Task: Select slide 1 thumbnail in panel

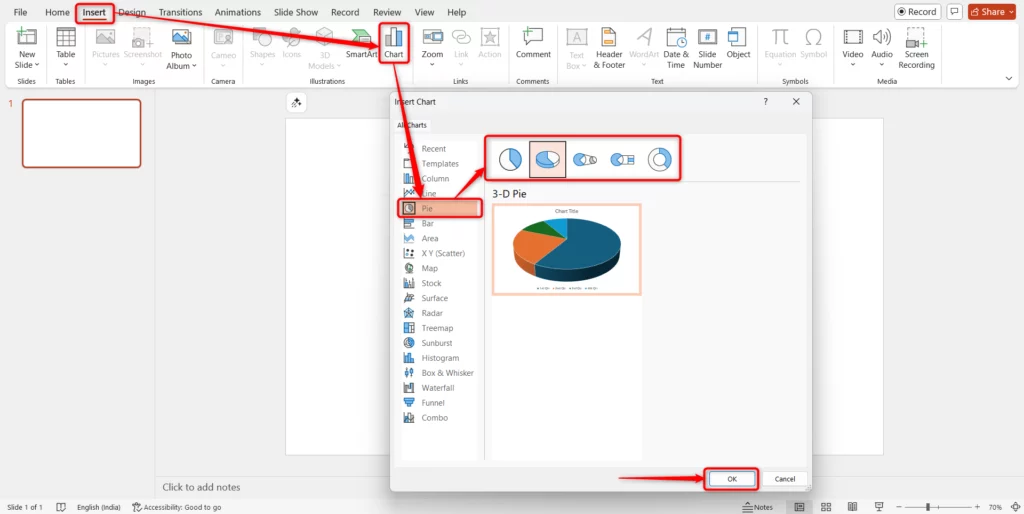Action: click(x=81, y=133)
